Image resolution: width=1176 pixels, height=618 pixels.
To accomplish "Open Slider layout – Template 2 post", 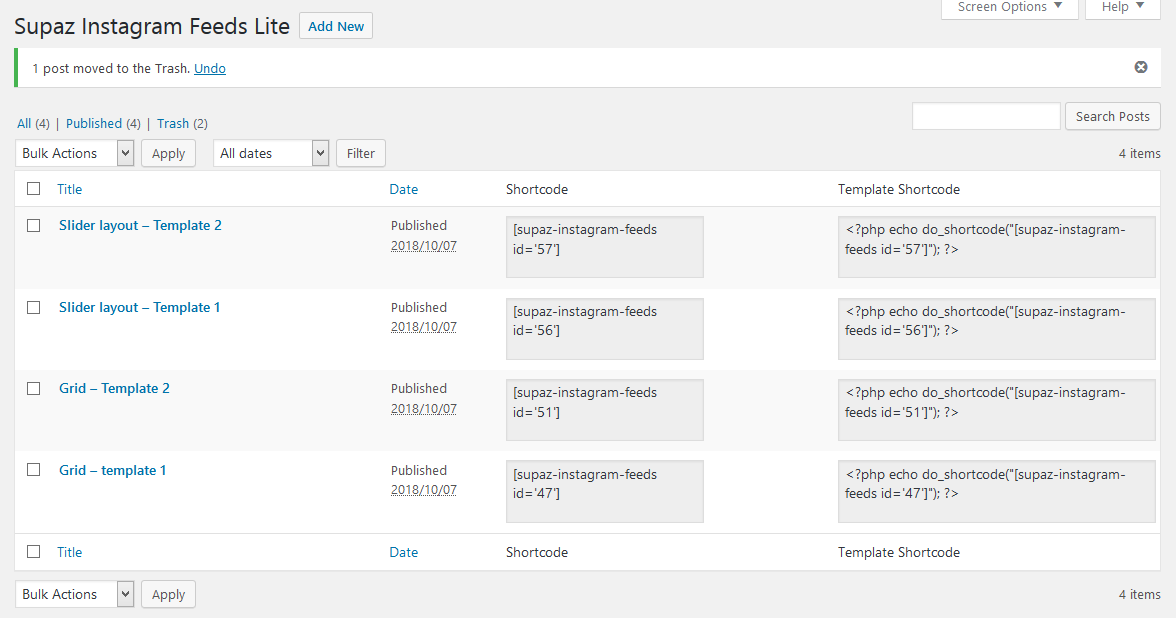I will 140,226.
